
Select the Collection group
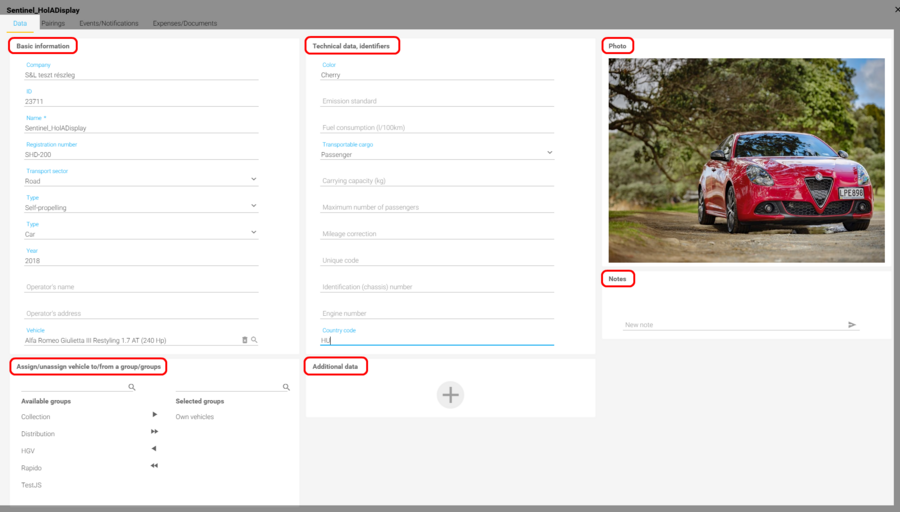pyautogui.click(x=36, y=417)
